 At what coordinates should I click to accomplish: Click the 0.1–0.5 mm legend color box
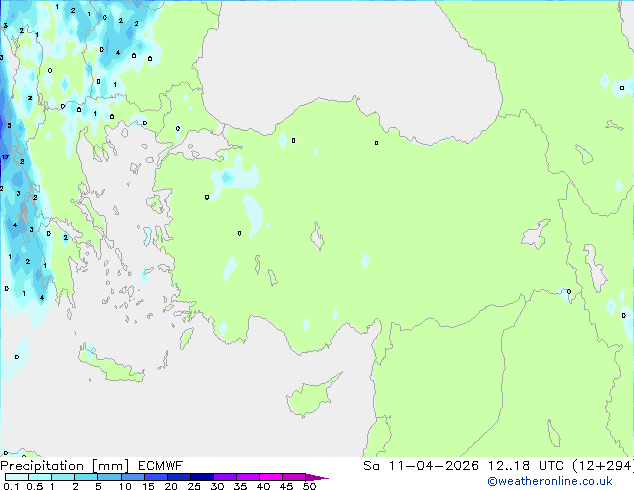[17, 477]
